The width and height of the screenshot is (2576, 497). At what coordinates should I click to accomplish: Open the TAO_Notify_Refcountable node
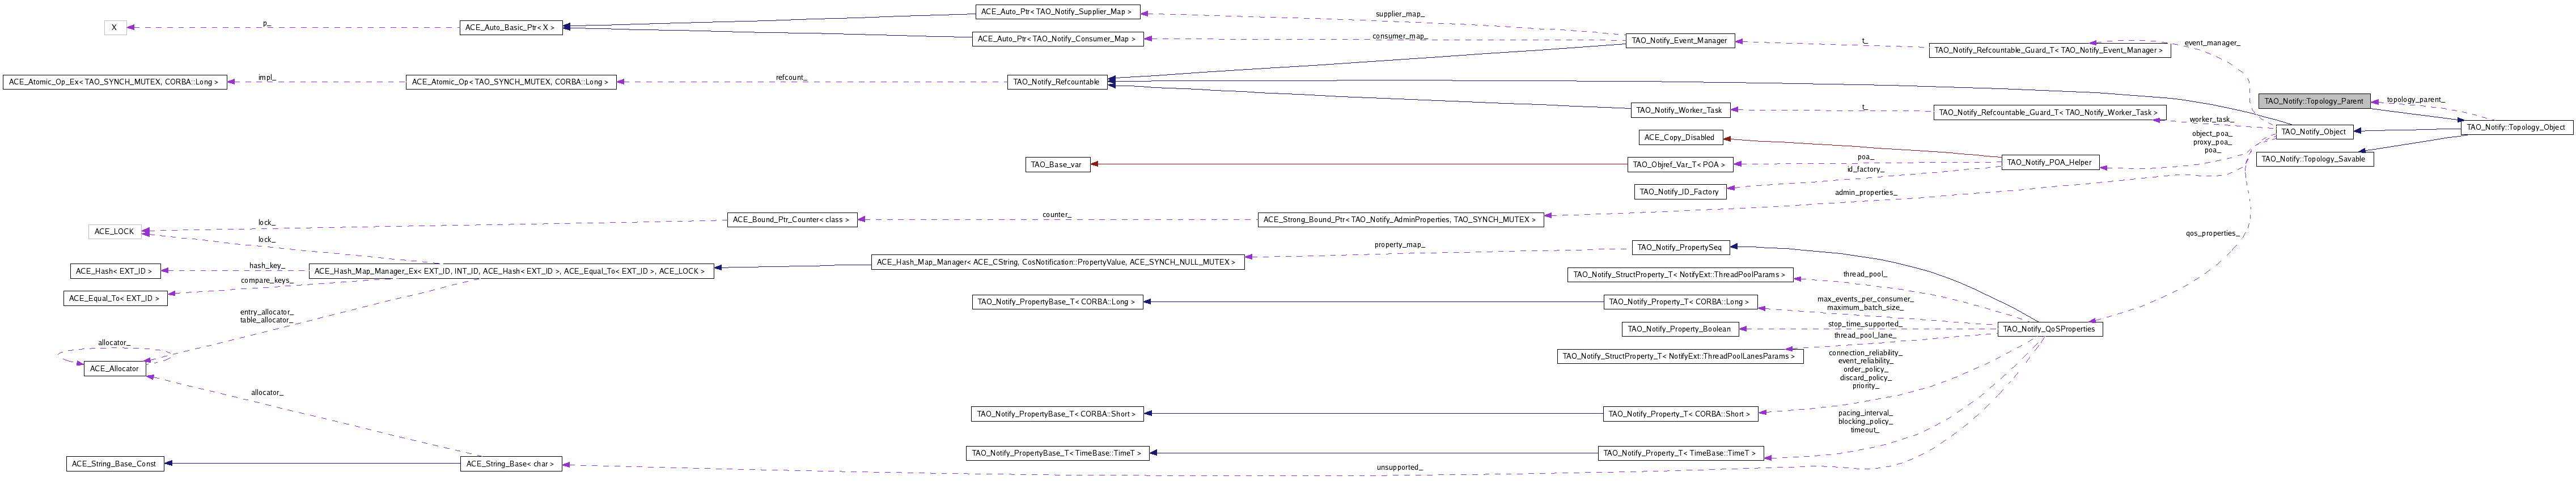coord(1057,82)
